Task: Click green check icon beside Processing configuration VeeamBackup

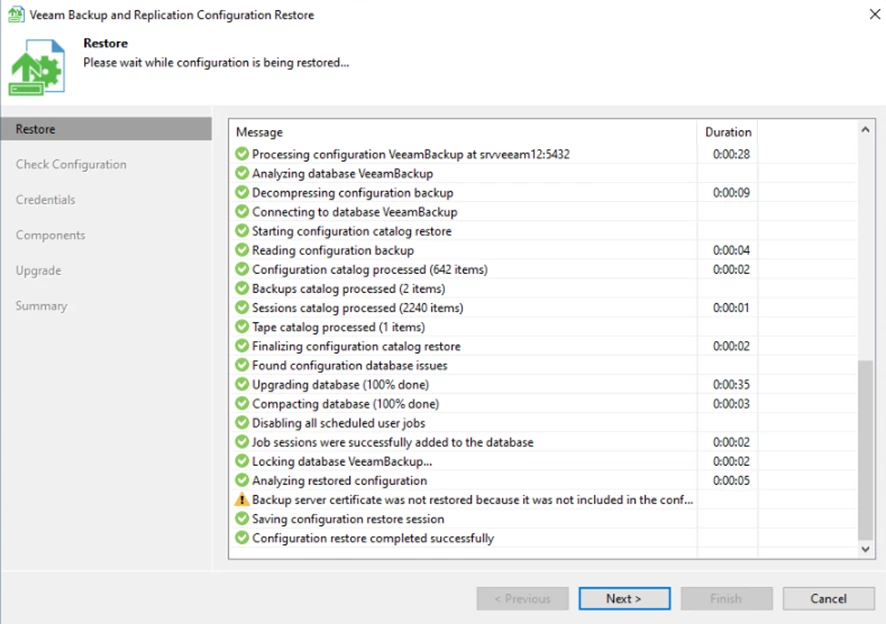Action: coord(242,154)
